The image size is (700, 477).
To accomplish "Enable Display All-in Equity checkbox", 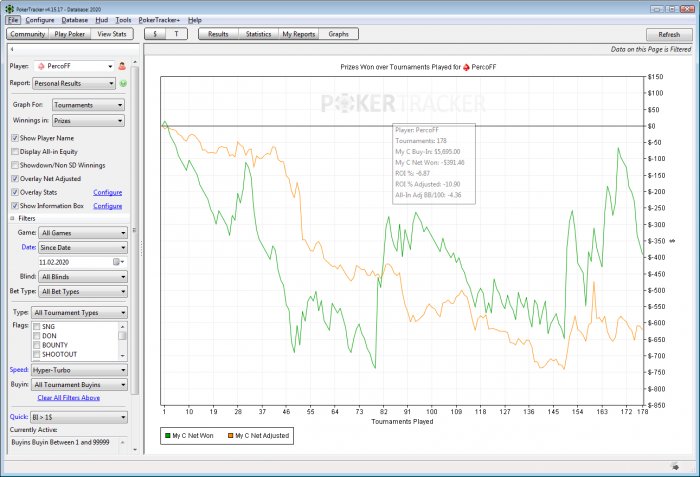I will 14,151.
